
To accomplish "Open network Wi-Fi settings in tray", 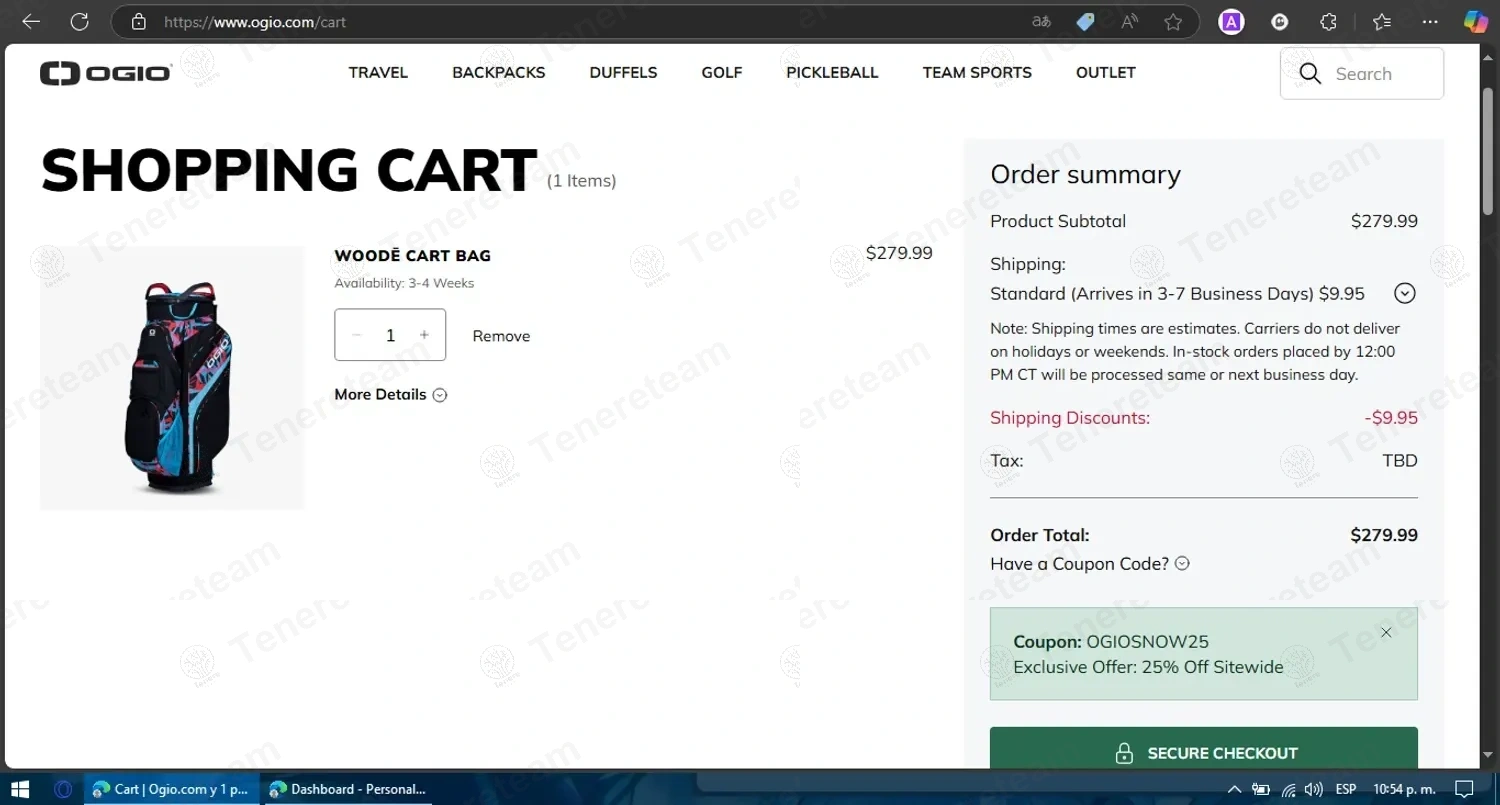I will 1289,789.
